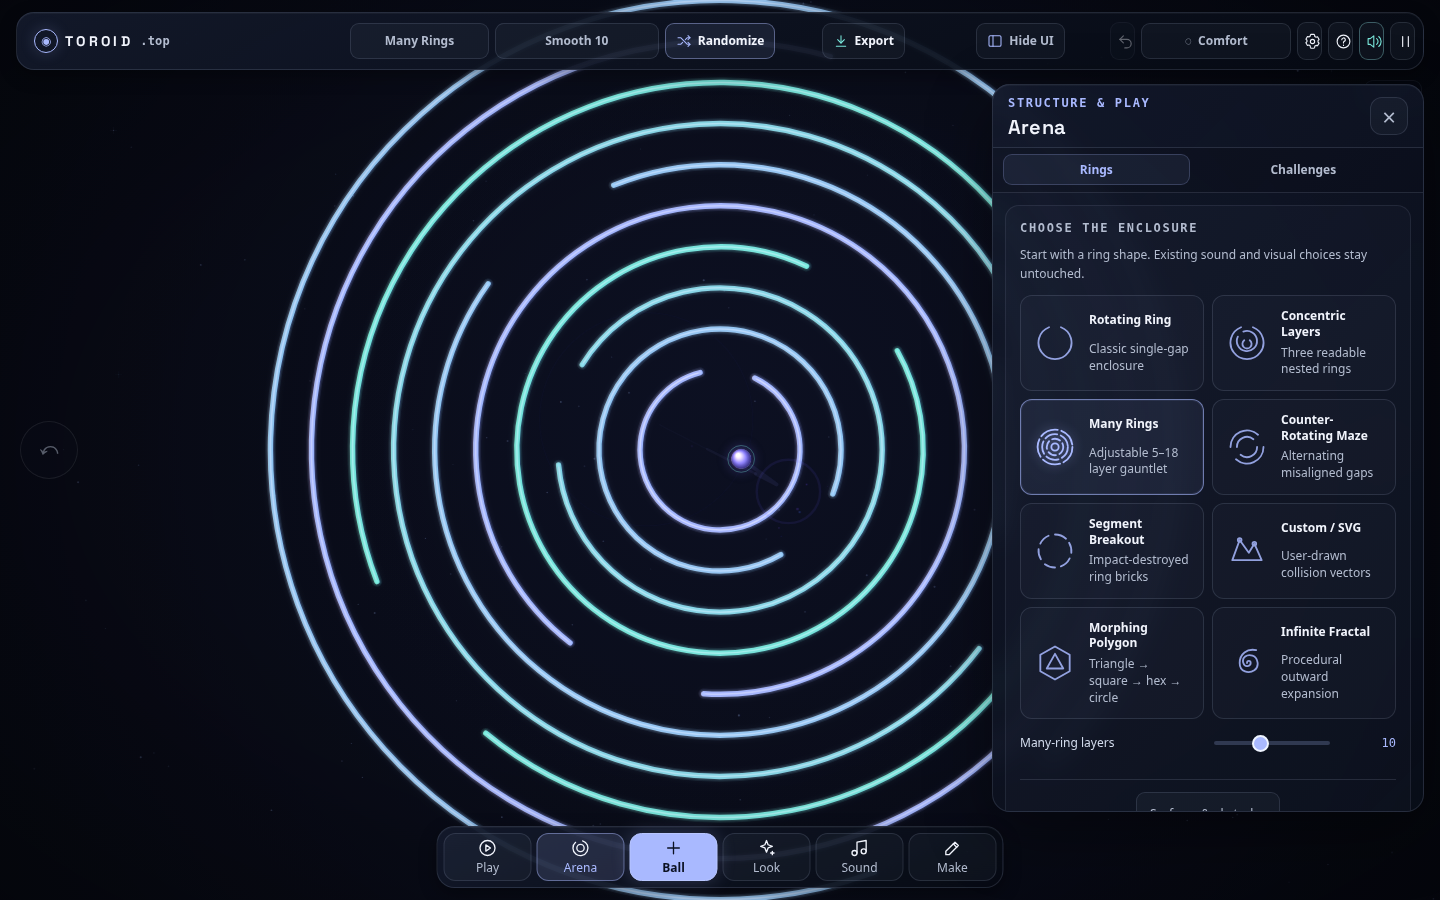Click the Many-ring layers value 10
This screenshot has width=1440, height=900.
1388,743
